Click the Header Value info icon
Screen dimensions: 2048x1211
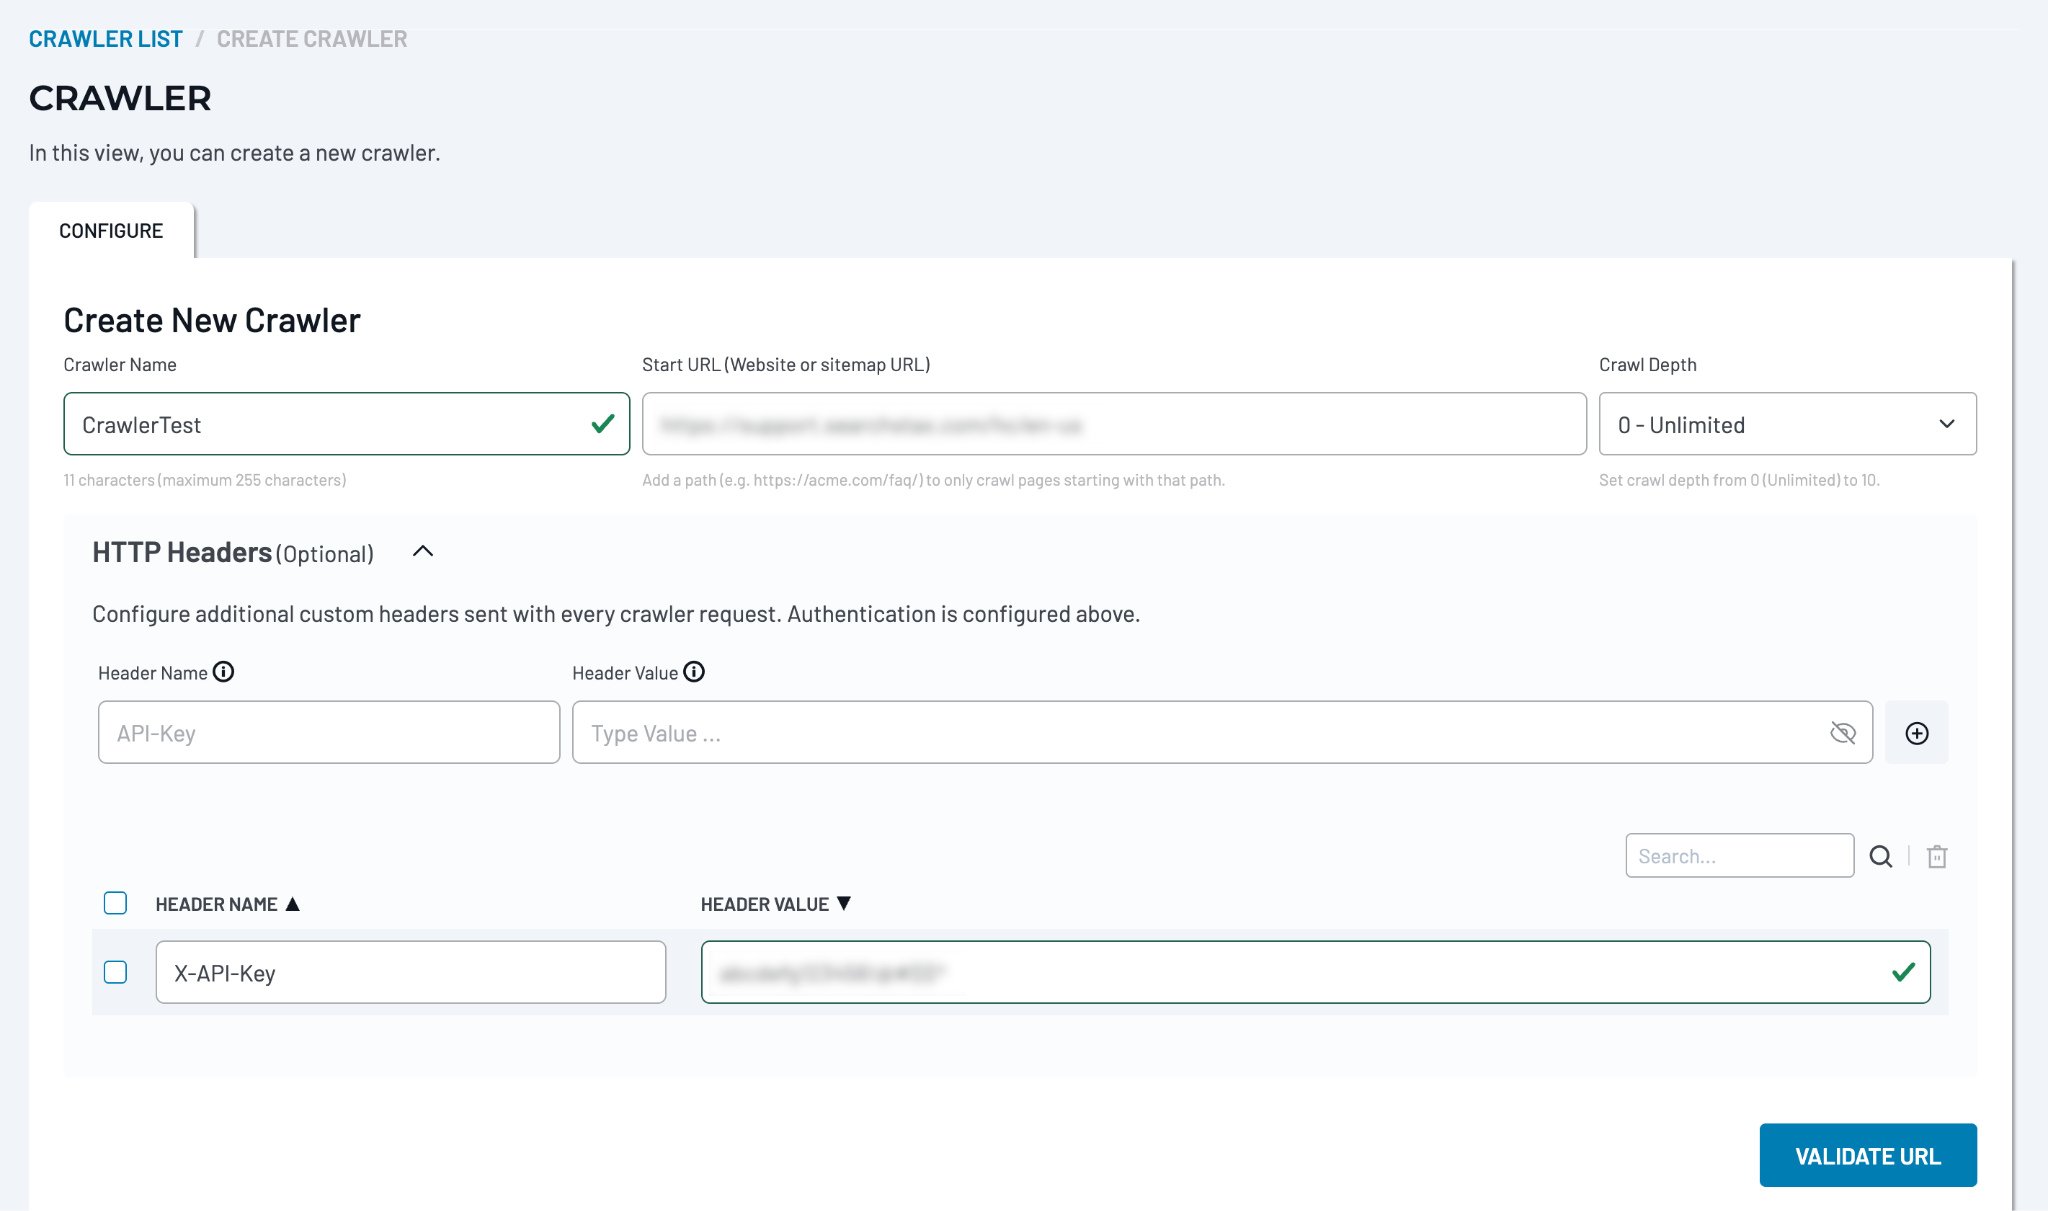tap(694, 672)
